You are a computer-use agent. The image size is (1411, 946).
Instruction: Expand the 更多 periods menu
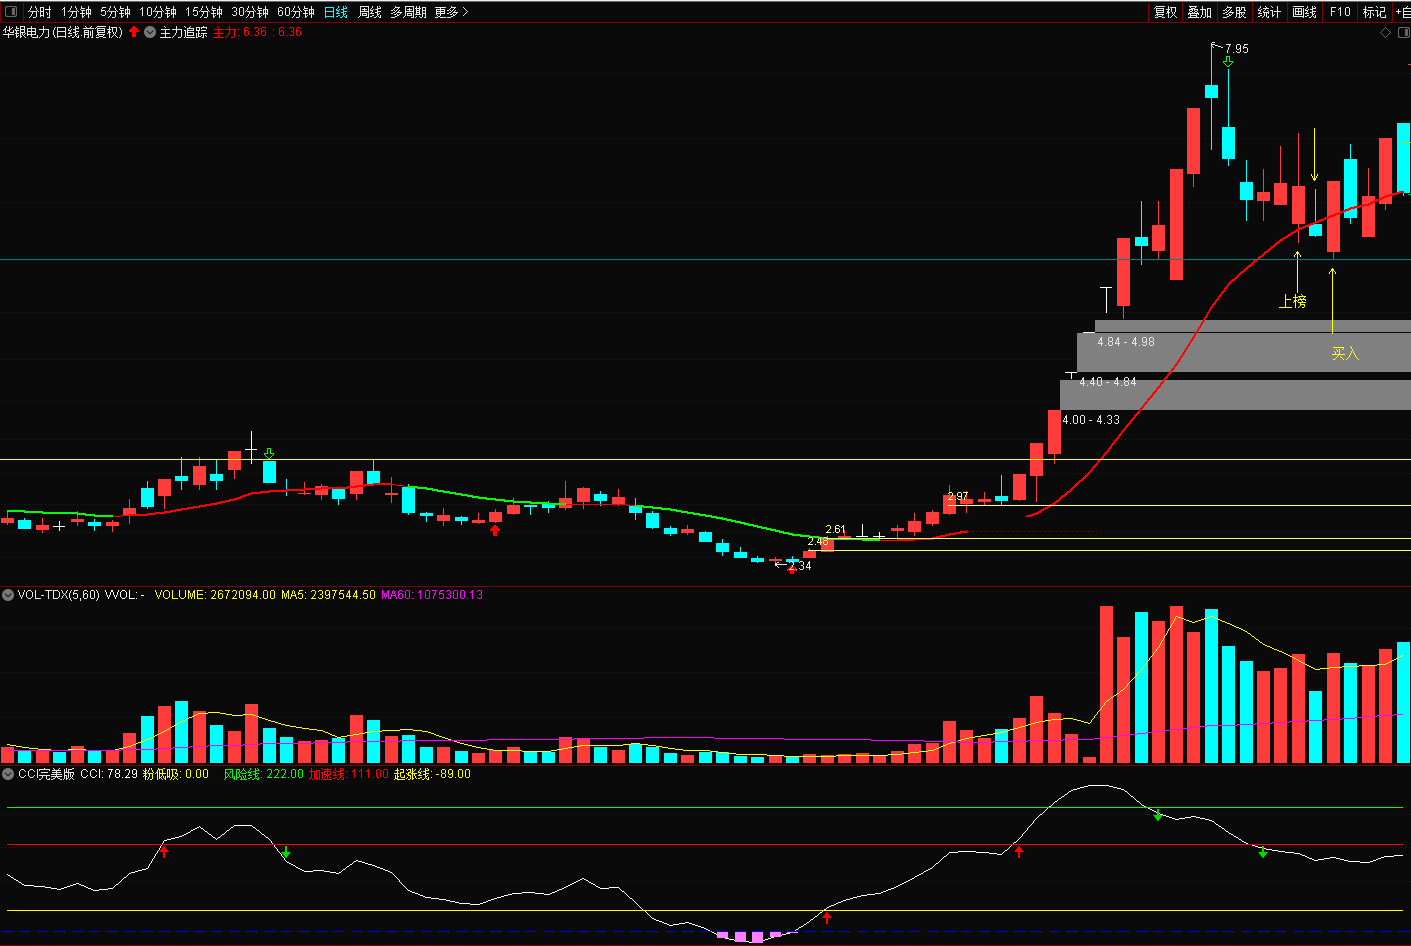click(x=451, y=12)
